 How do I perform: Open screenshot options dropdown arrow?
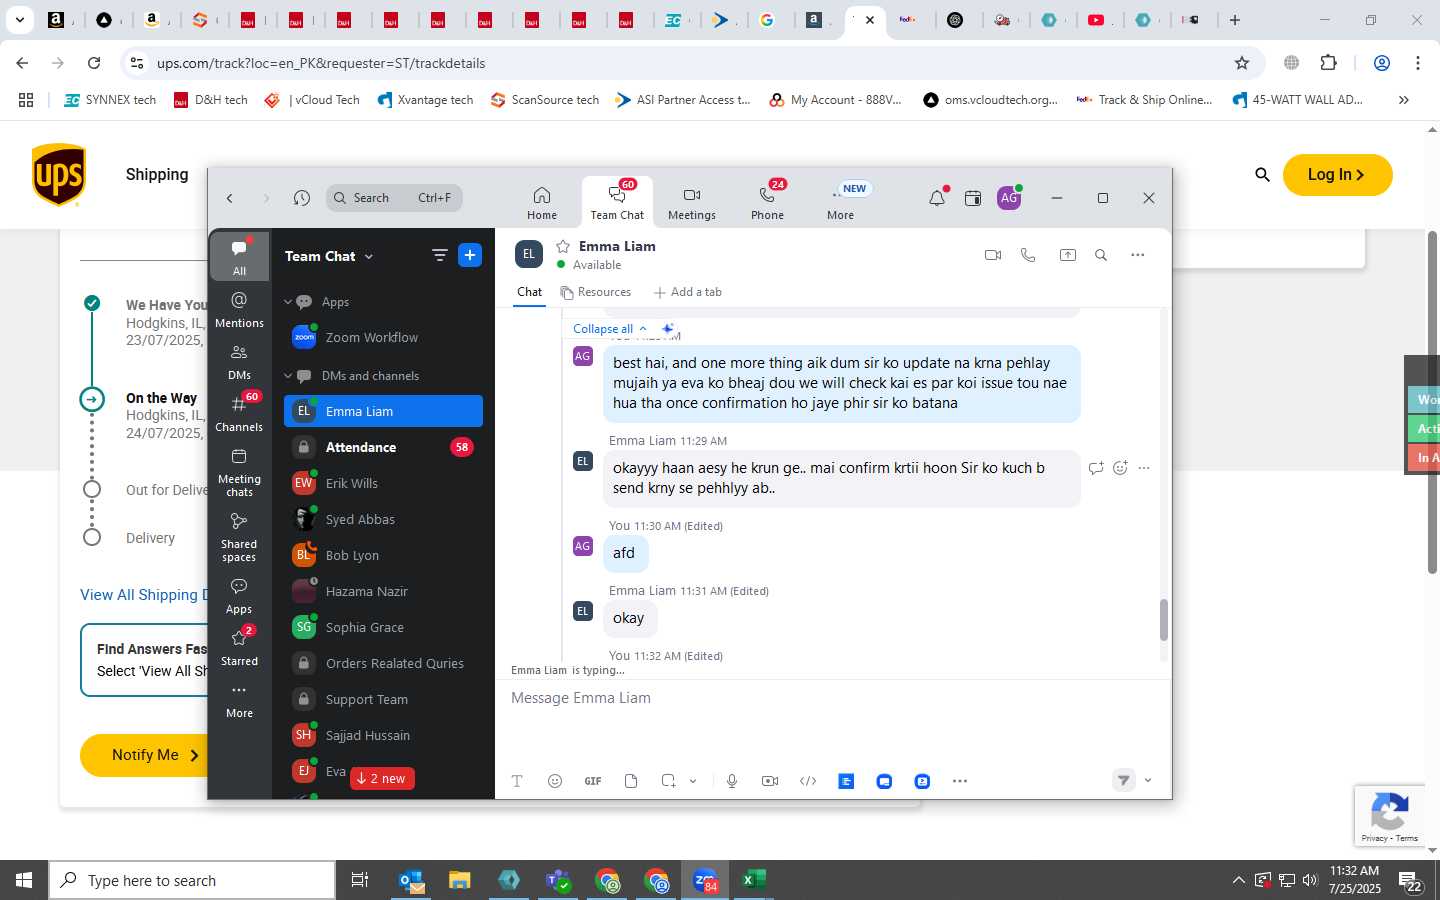[x=693, y=781]
